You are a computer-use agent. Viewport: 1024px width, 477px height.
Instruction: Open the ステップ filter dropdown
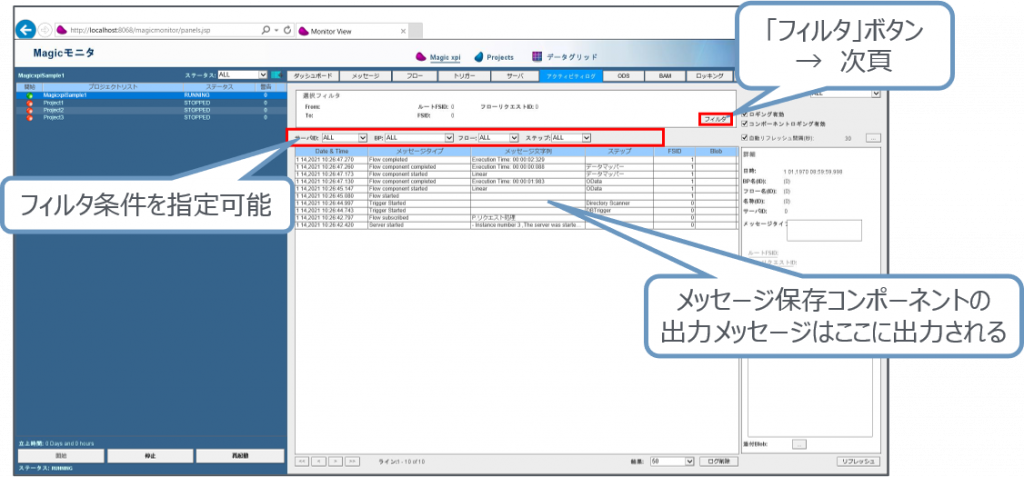click(572, 137)
